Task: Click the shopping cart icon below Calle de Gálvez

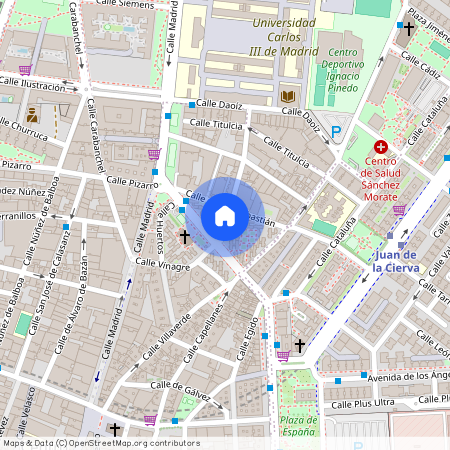Action: 150,420
